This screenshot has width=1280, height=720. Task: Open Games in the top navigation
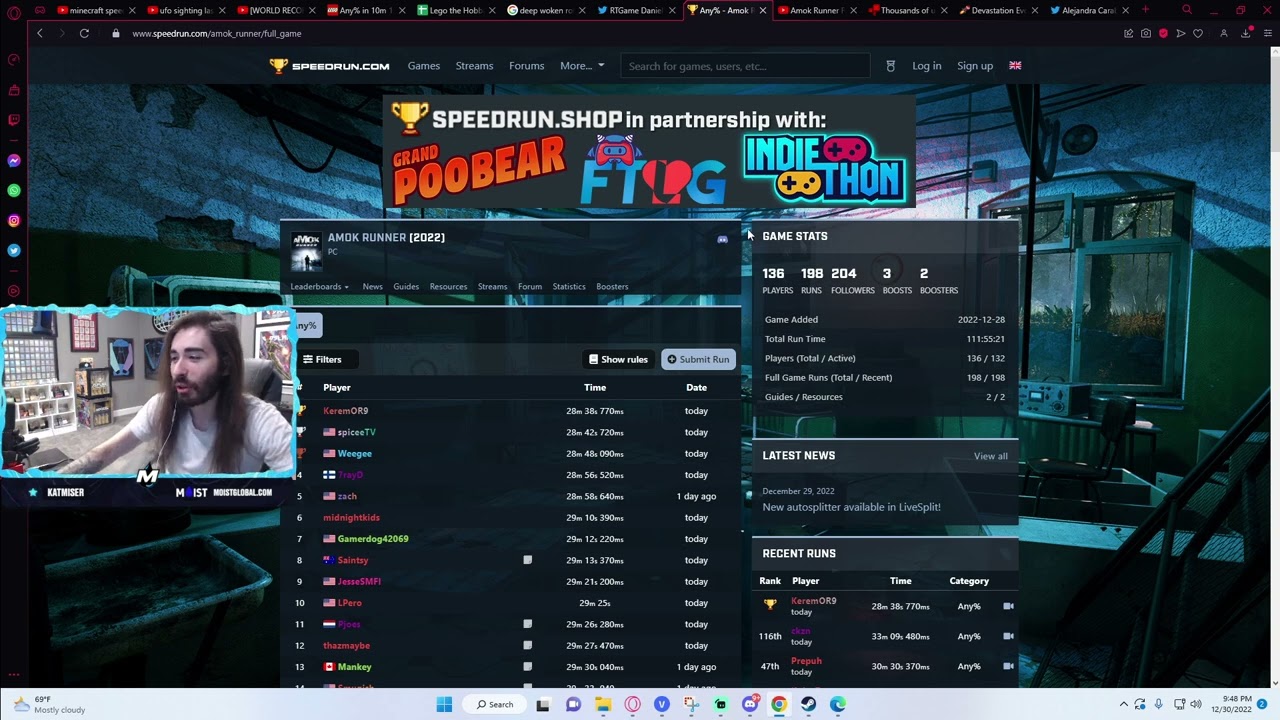click(x=424, y=66)
